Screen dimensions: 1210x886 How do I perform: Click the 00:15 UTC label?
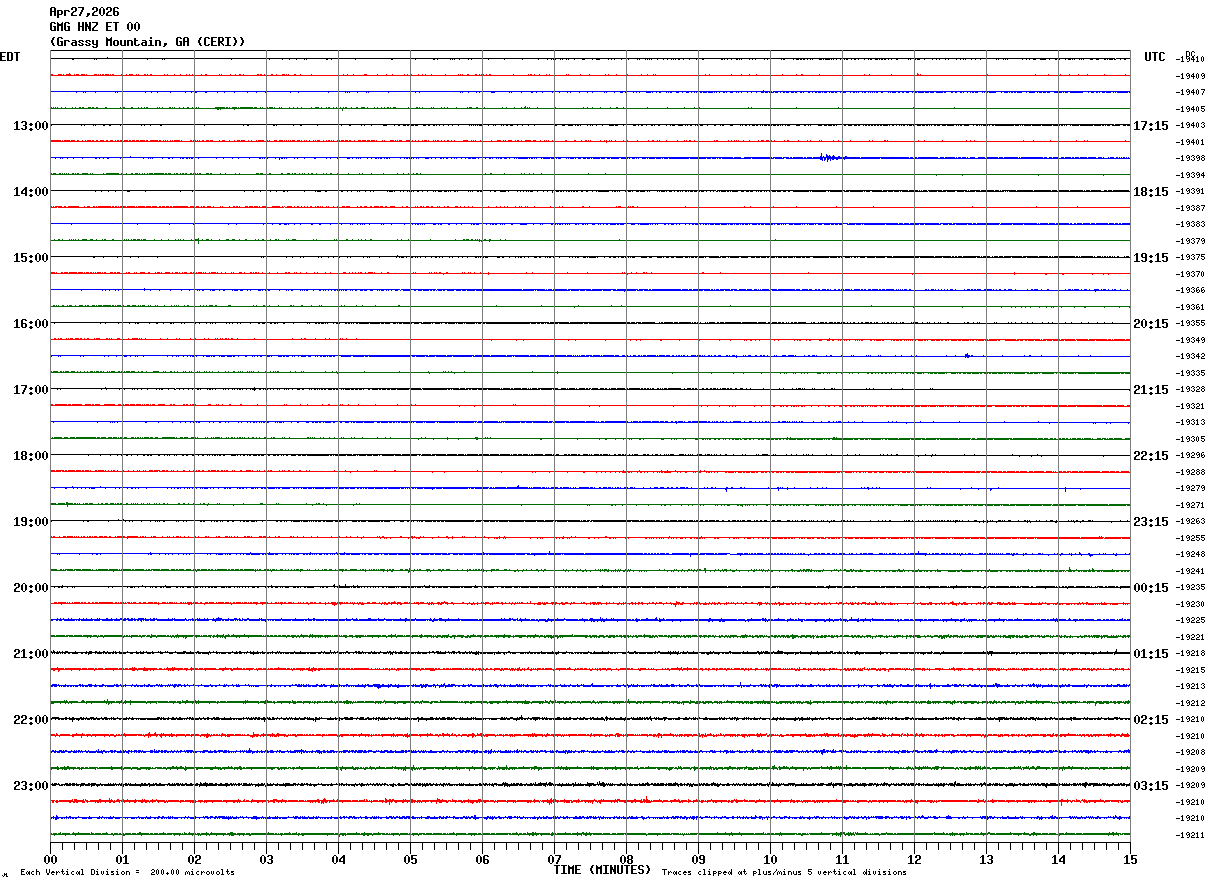[1150, 588]
